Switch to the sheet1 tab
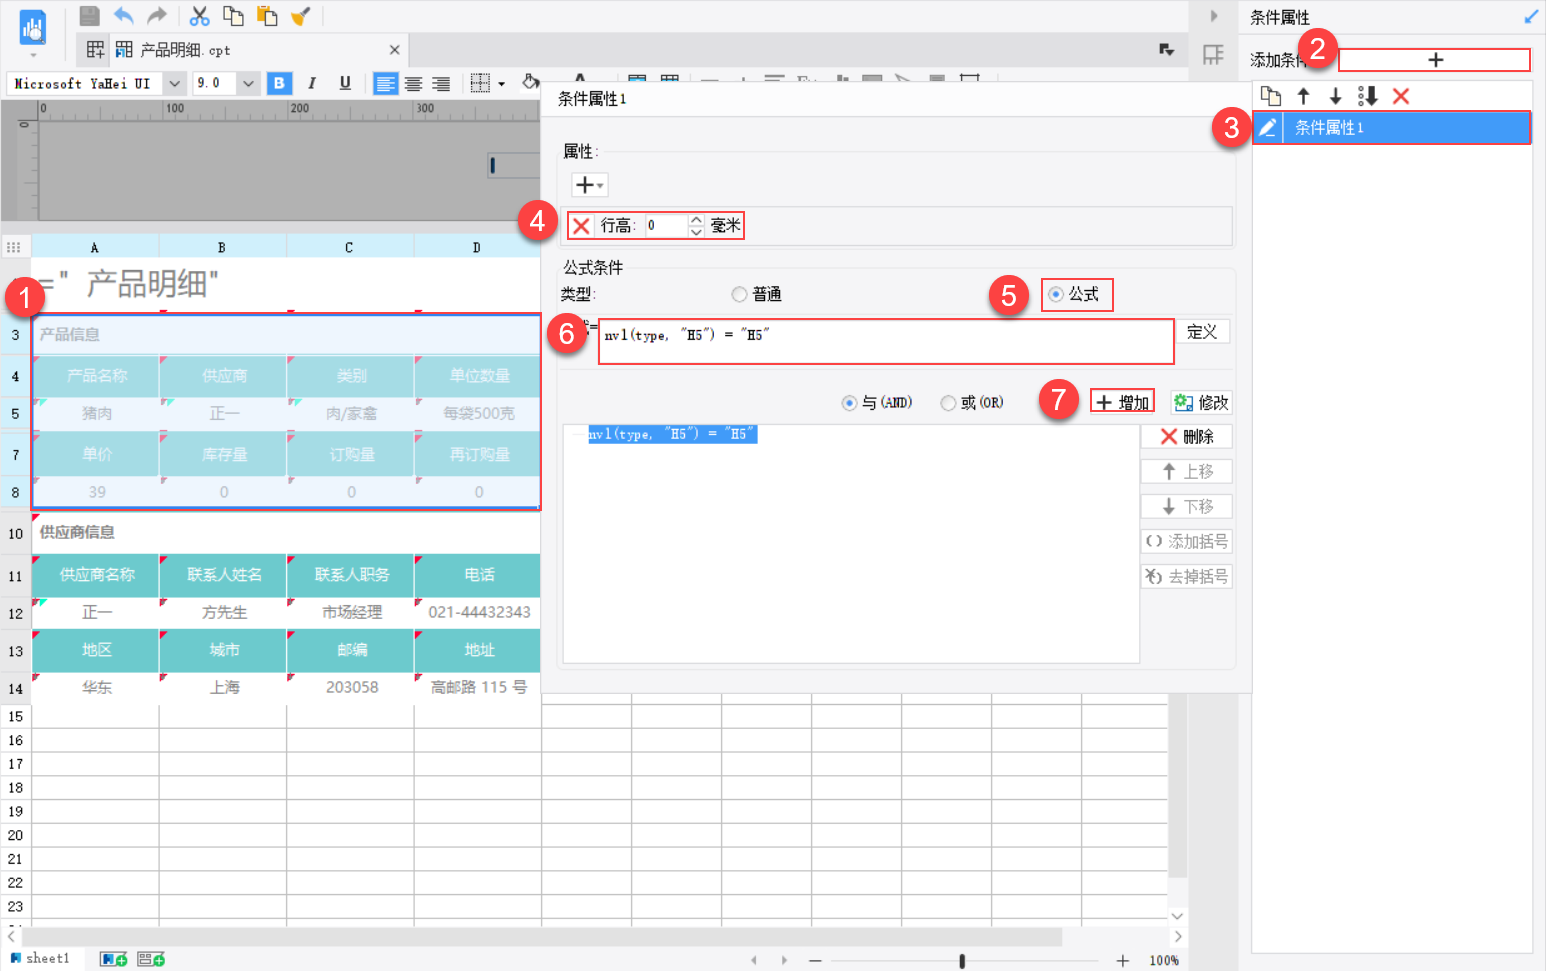The width and height of the screenshot is (1546, 971). (40, 958)
